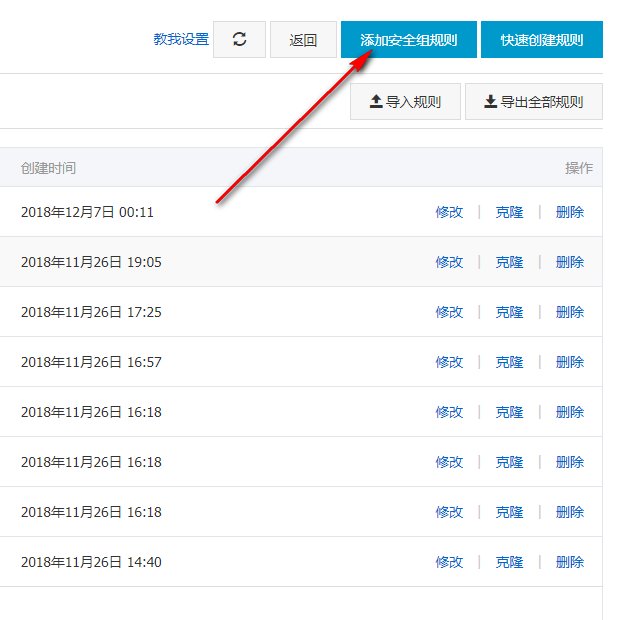
Task: Click 快速创建规则 button
Action: tap(542, 40)
